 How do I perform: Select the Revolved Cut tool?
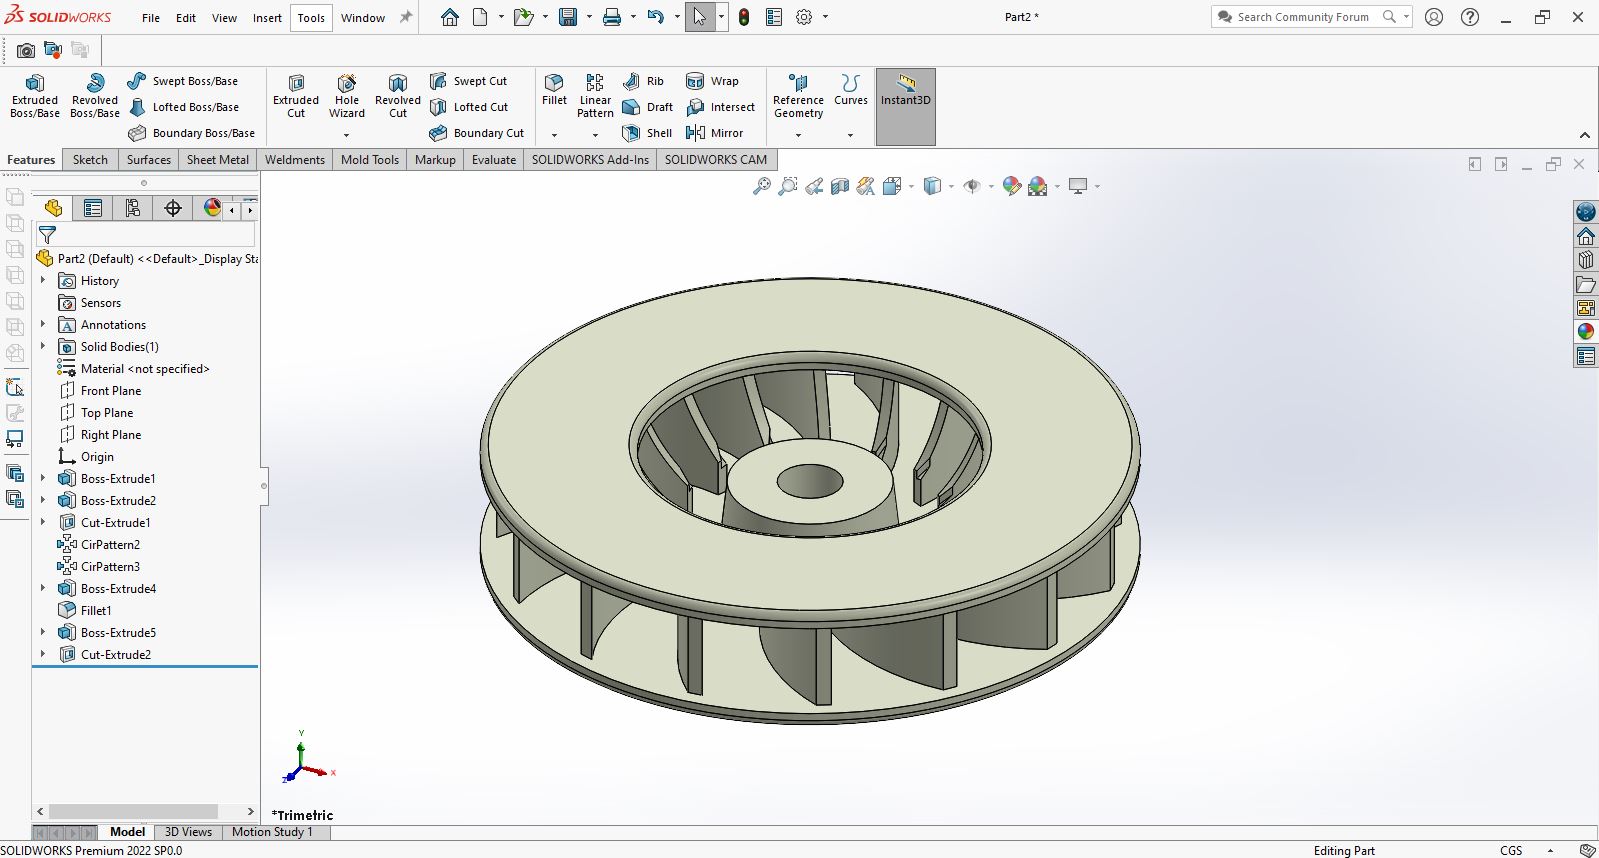[397, 95]
